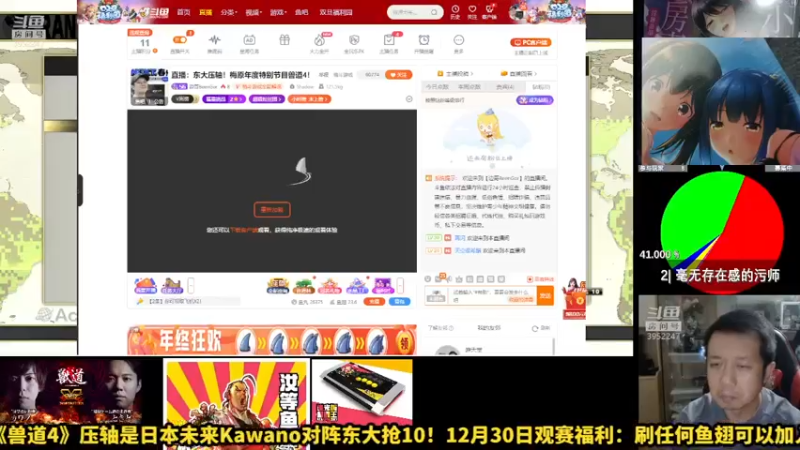Viewport: 800px width, 450px height.
Task: Click the blue 背包 backpack button
Action: coord(399,302)
